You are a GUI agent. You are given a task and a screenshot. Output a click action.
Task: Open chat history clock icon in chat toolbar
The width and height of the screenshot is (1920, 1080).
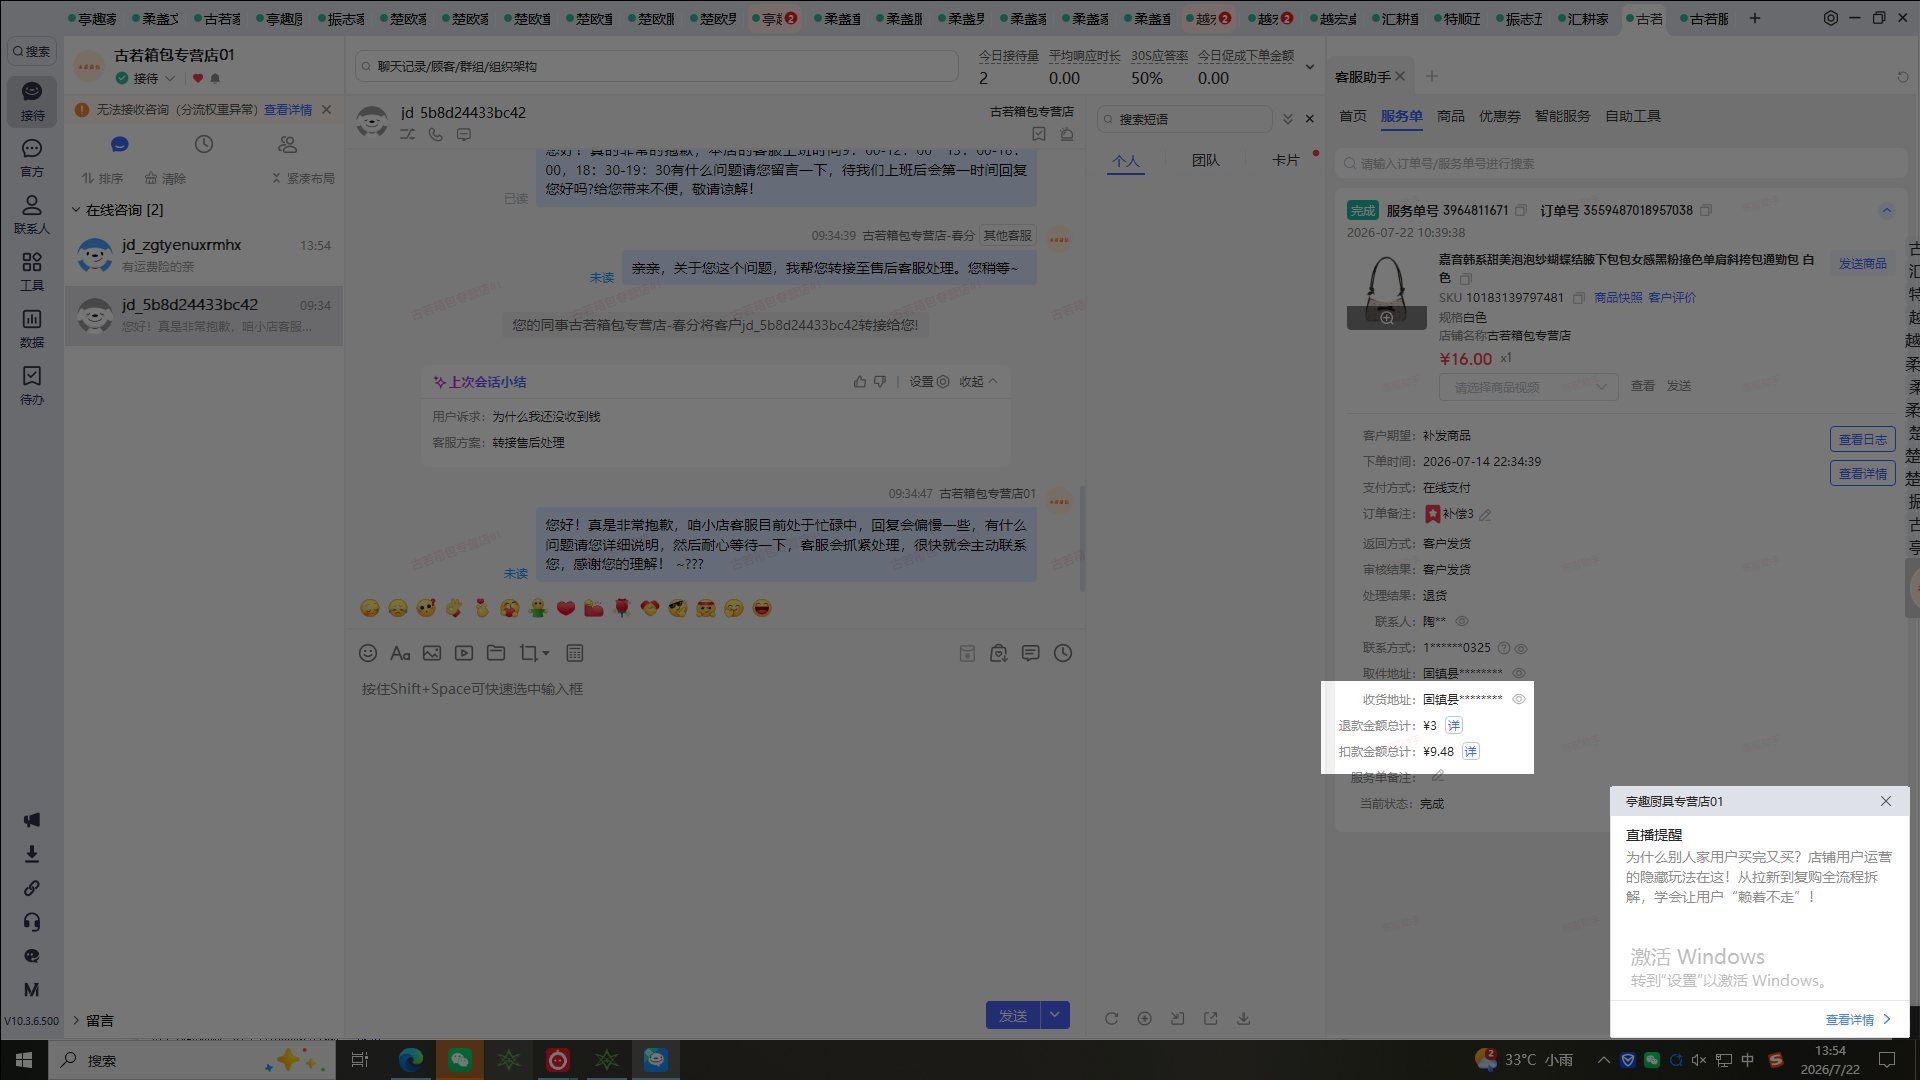coord(1063,653)
